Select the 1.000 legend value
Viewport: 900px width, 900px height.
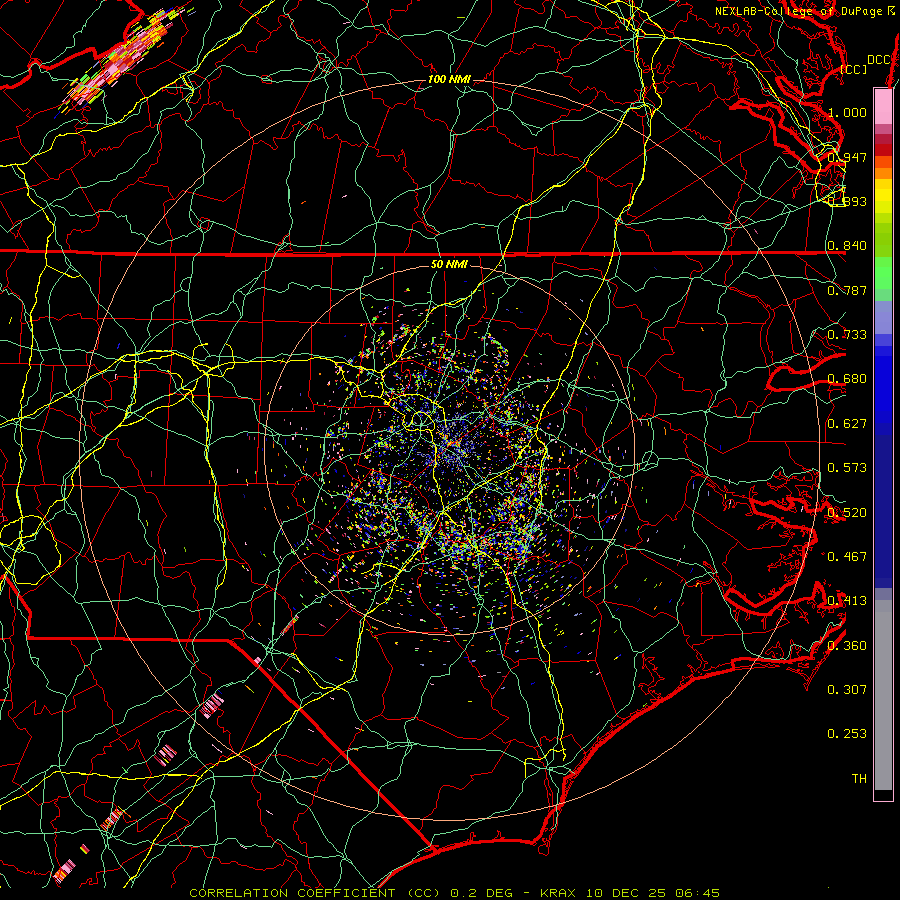(847, 112)
